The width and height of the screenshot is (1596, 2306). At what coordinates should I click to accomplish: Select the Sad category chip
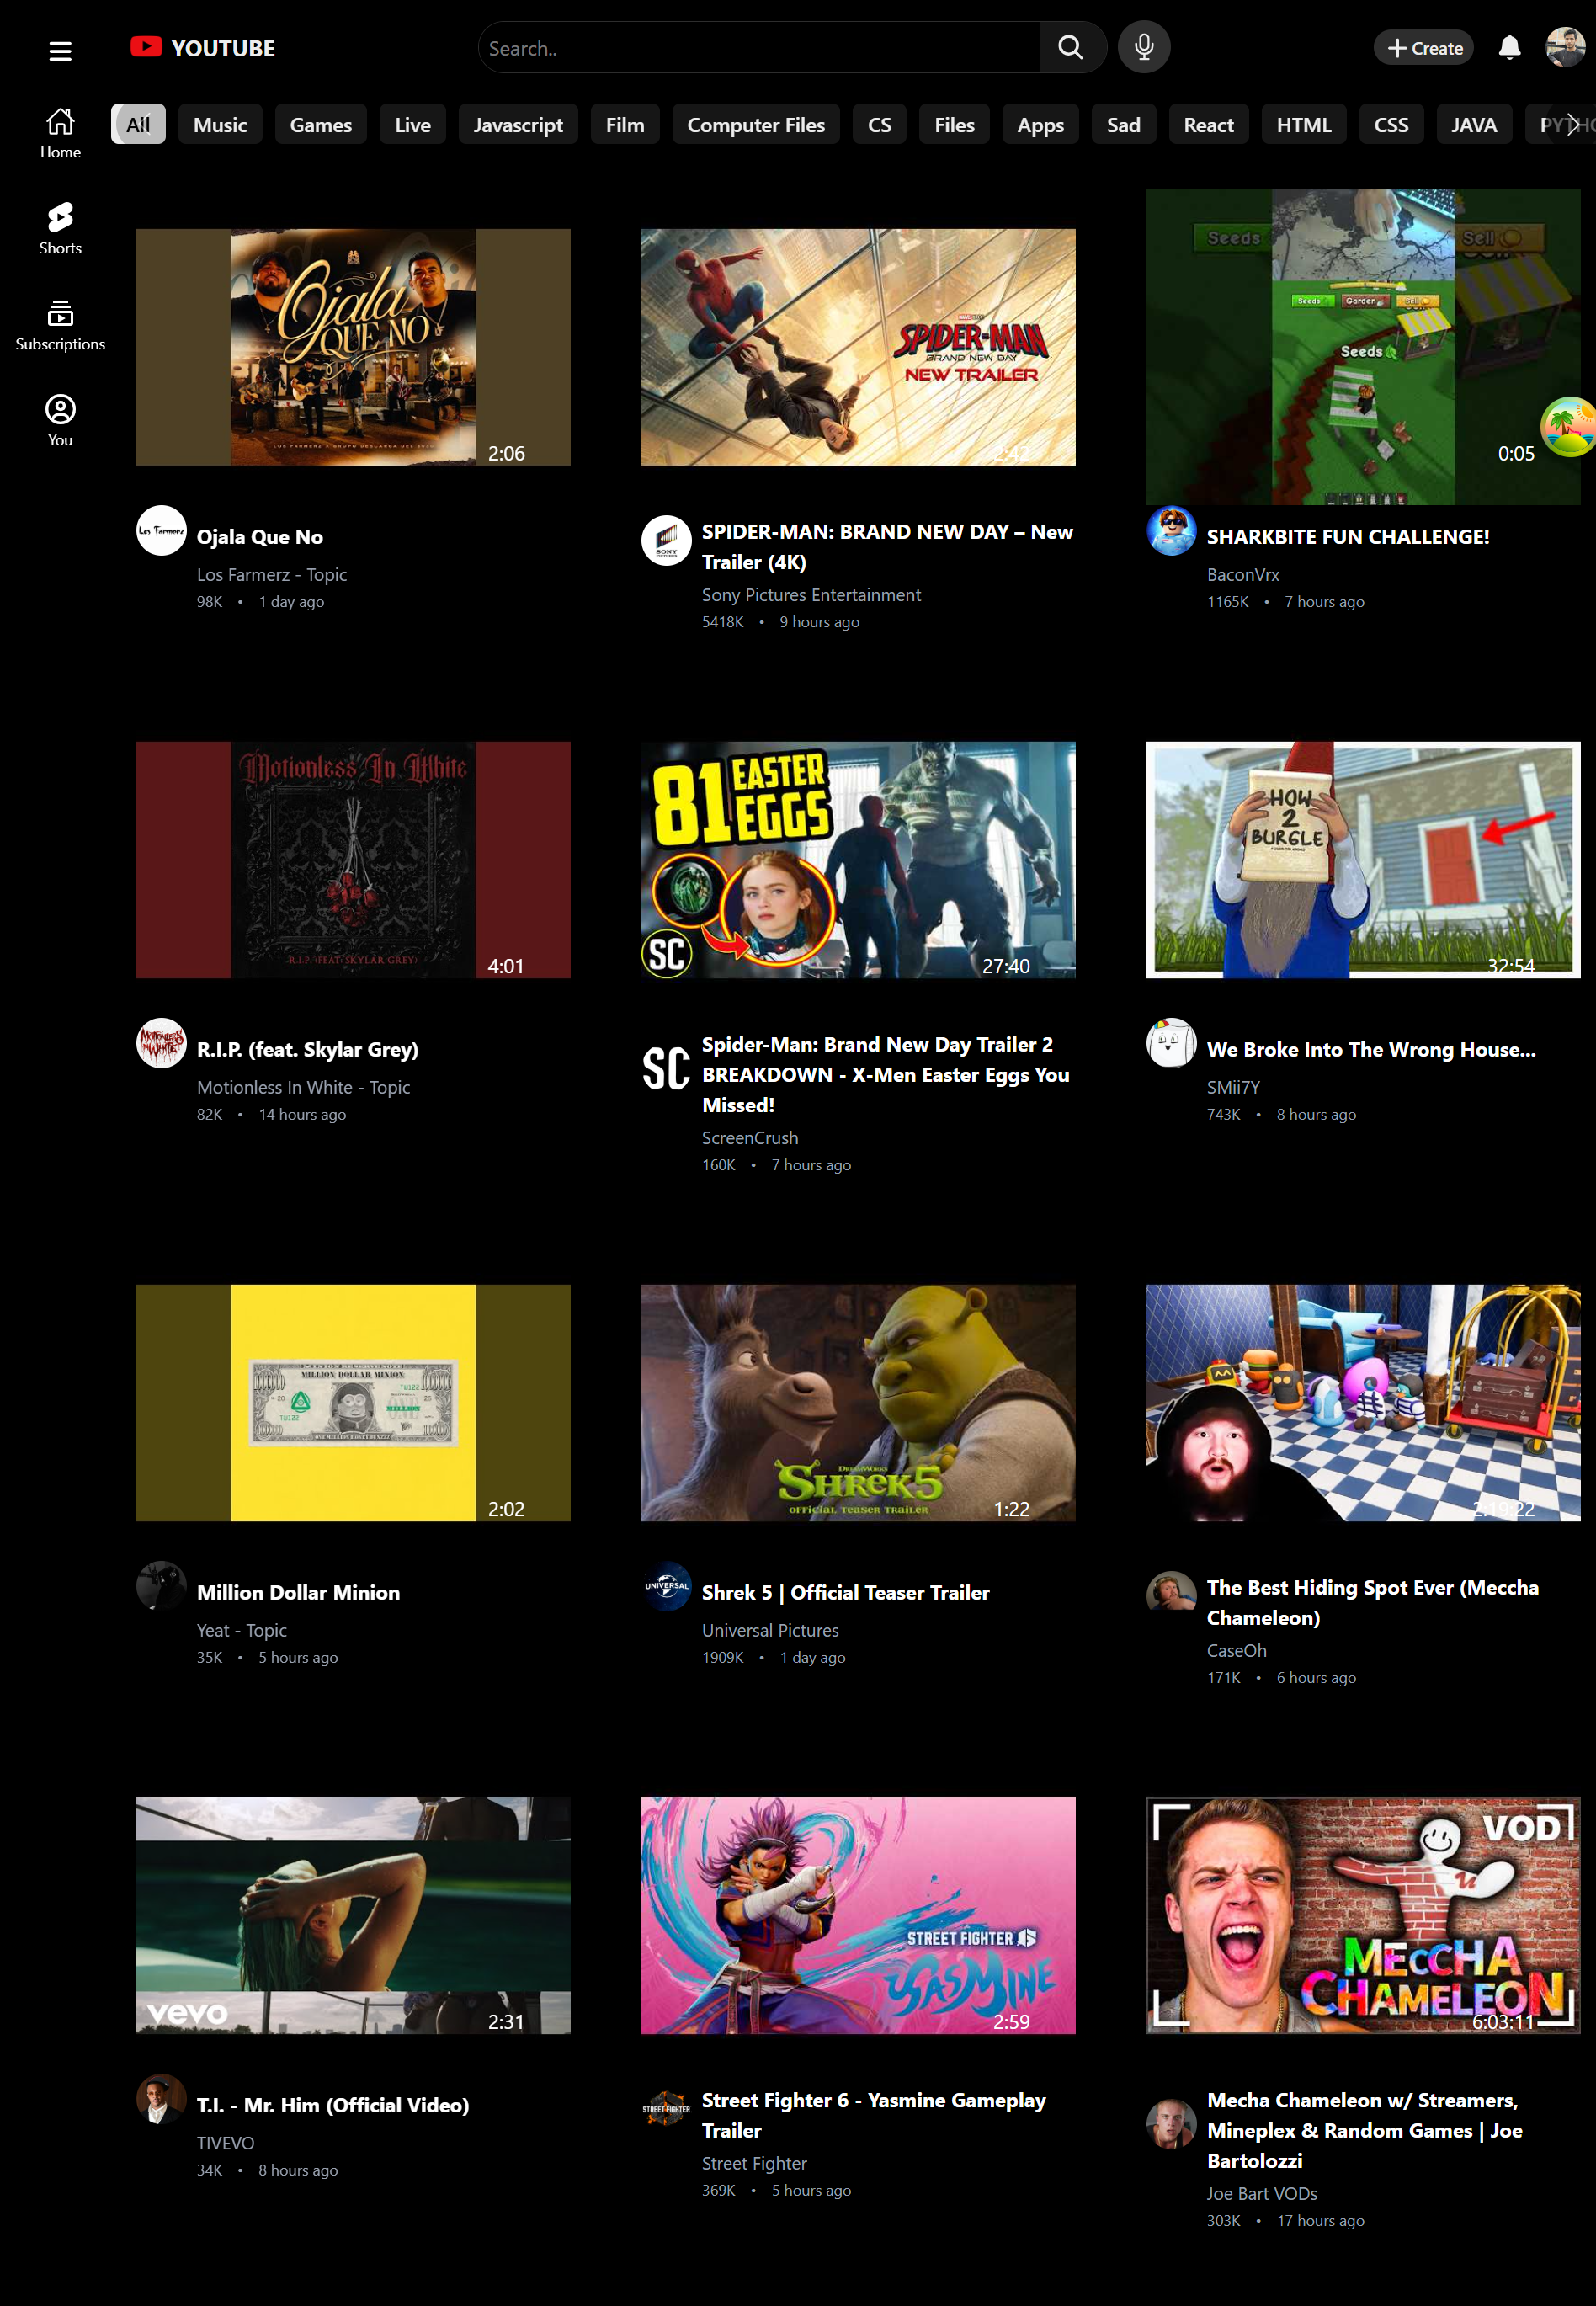[1123, 125]
